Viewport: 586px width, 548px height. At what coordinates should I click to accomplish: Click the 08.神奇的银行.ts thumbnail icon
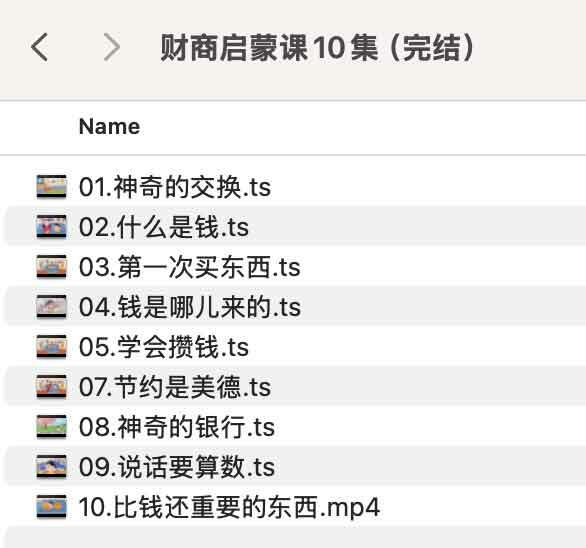[52, 427]
